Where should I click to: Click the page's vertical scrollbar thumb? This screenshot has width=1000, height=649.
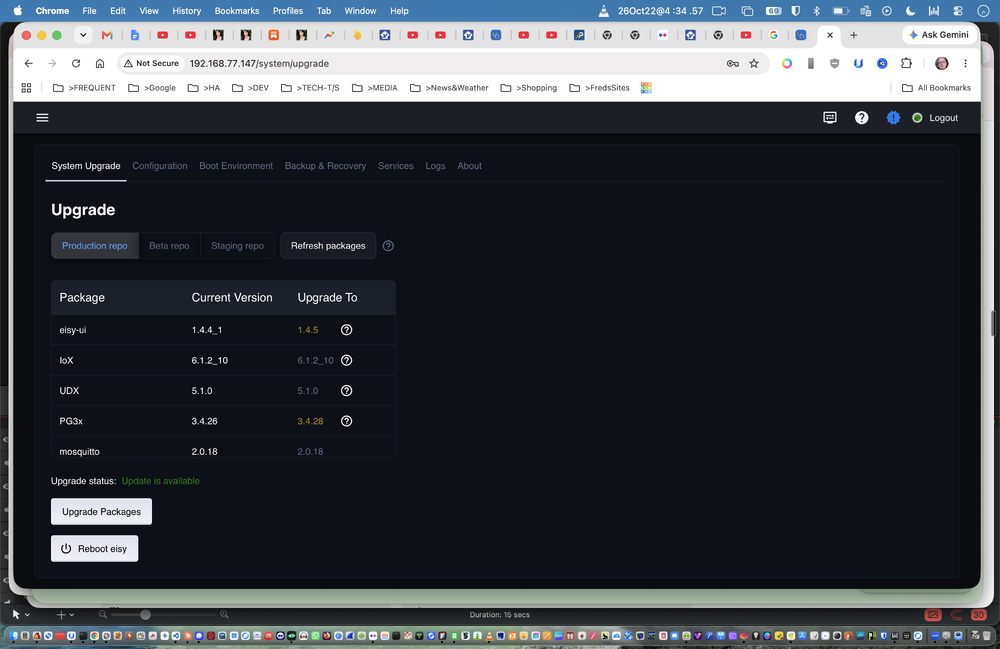coord(992,323)
